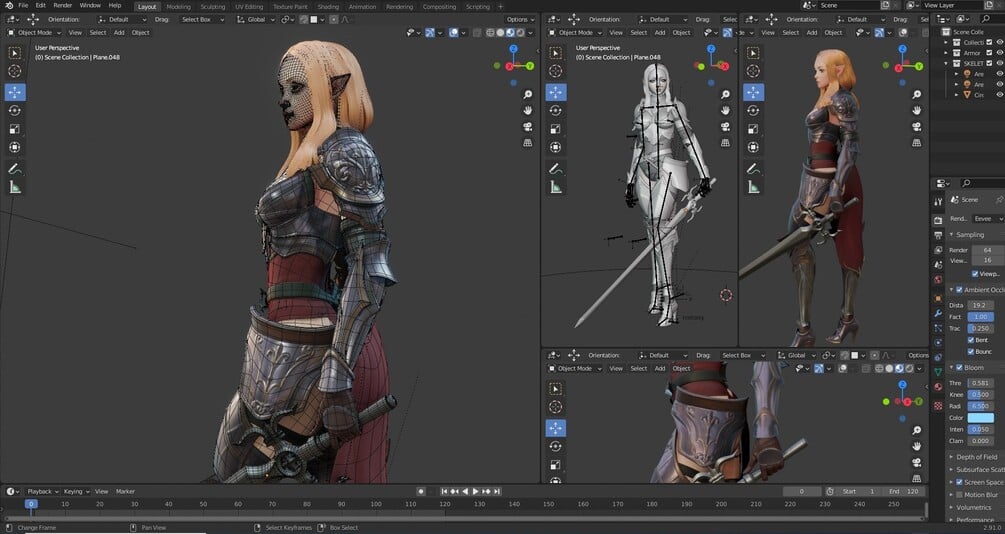Screen dimensions: 1005x534
Task: Enable the Motion Blur checkbox
Action: click(x=959, y=495)
